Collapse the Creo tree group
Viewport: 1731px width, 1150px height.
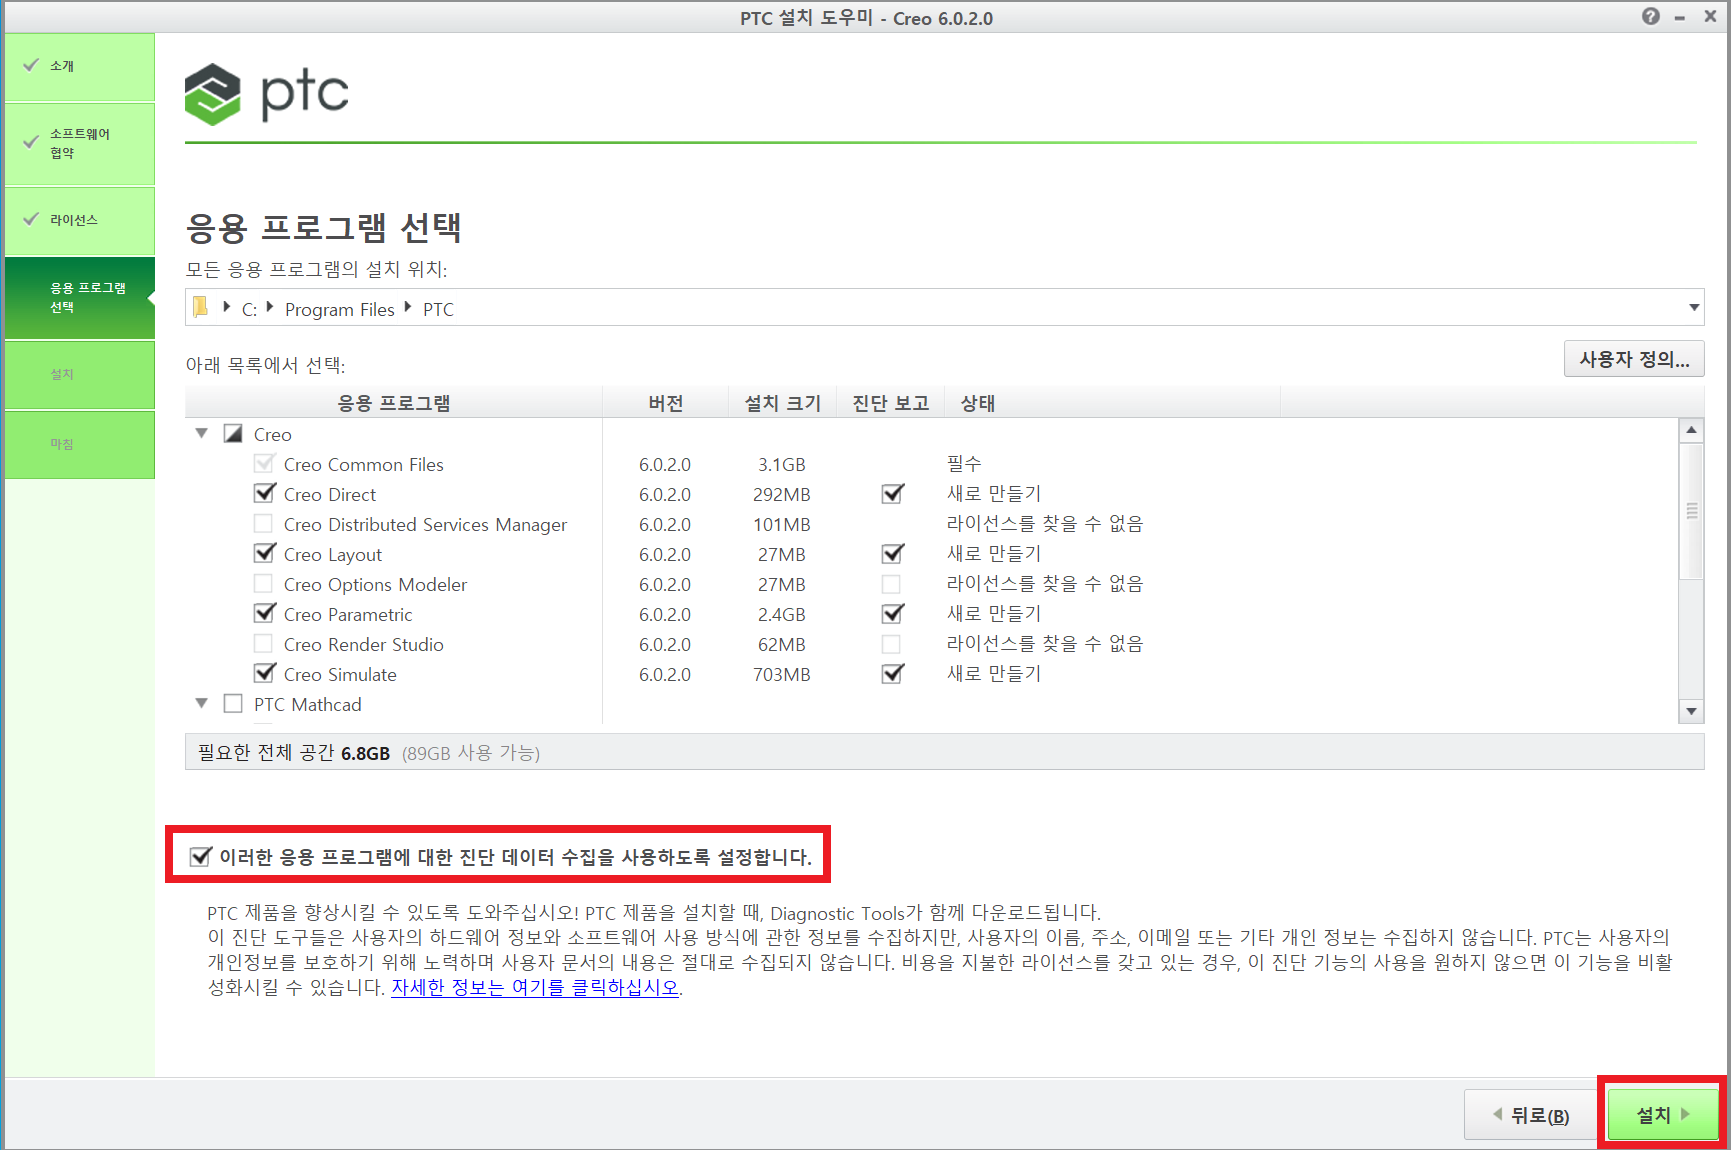pyautogui.click(x=202, y=433)
